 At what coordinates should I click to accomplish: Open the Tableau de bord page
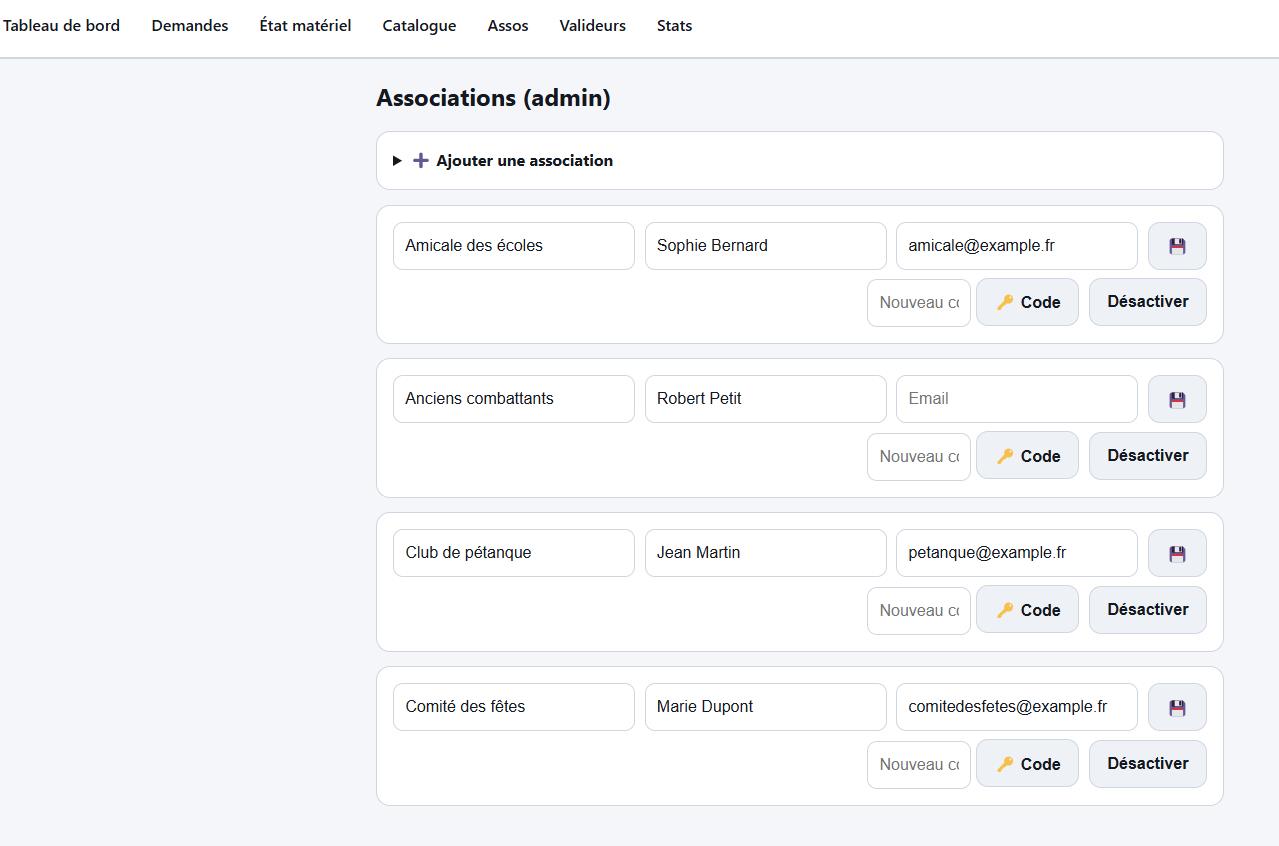(61, 26)
